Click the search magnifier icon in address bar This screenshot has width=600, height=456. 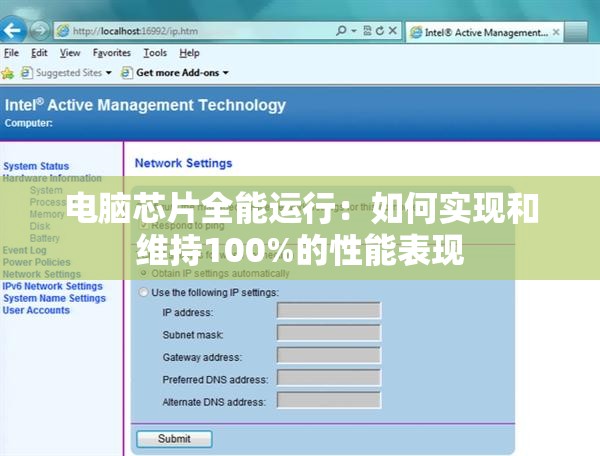click(341, 30)
